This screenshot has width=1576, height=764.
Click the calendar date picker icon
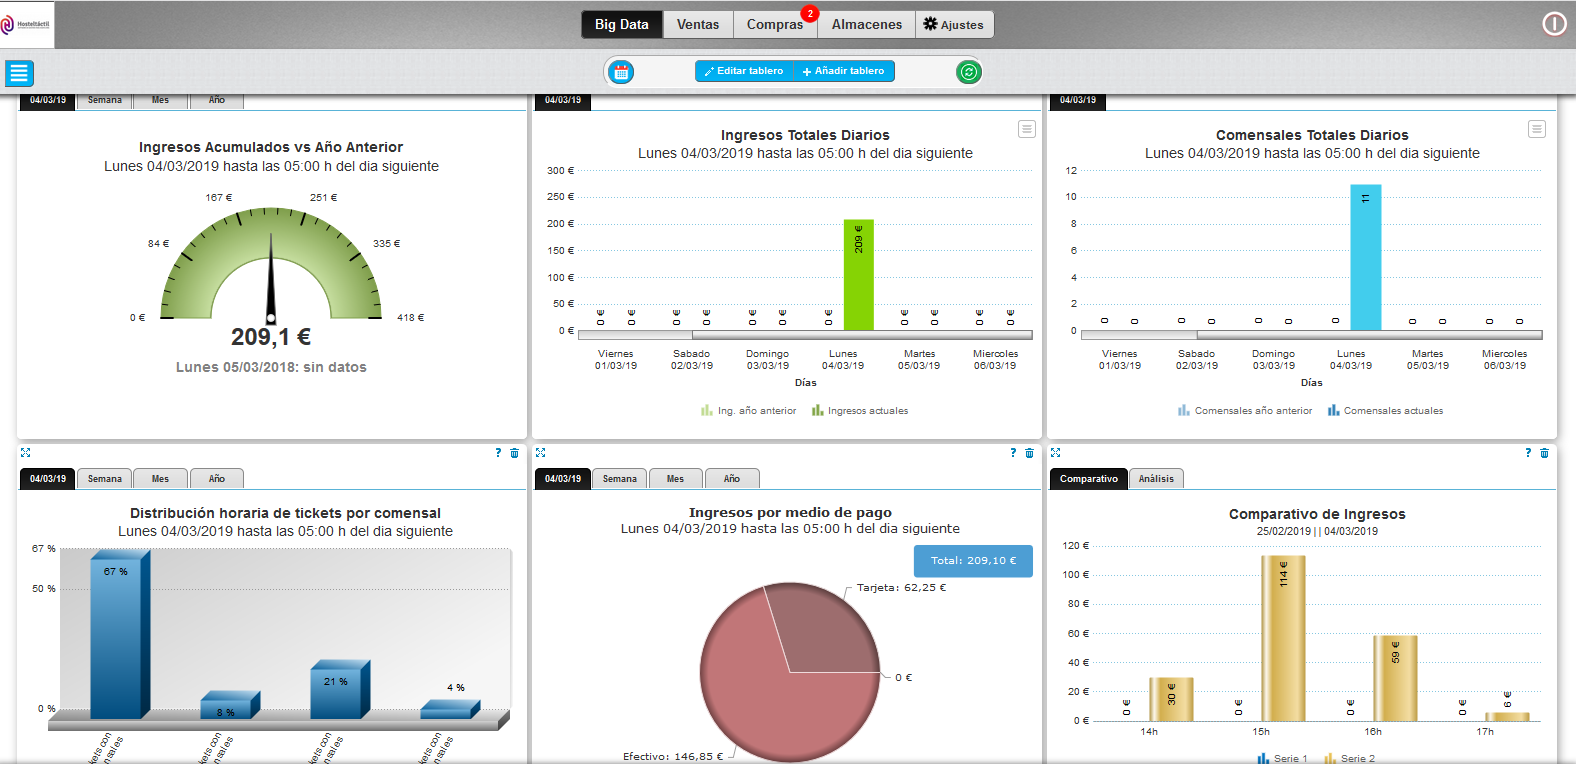click(621, 72)
